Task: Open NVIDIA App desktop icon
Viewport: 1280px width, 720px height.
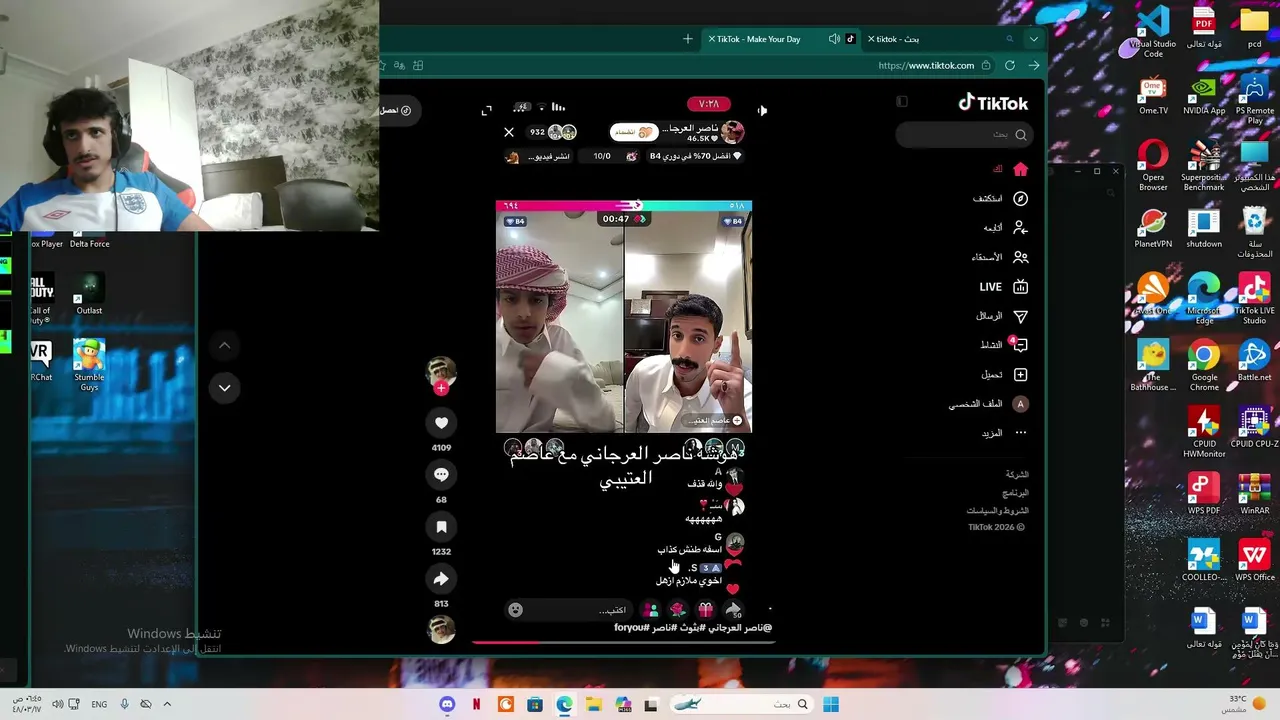Action: (1204, 95)
